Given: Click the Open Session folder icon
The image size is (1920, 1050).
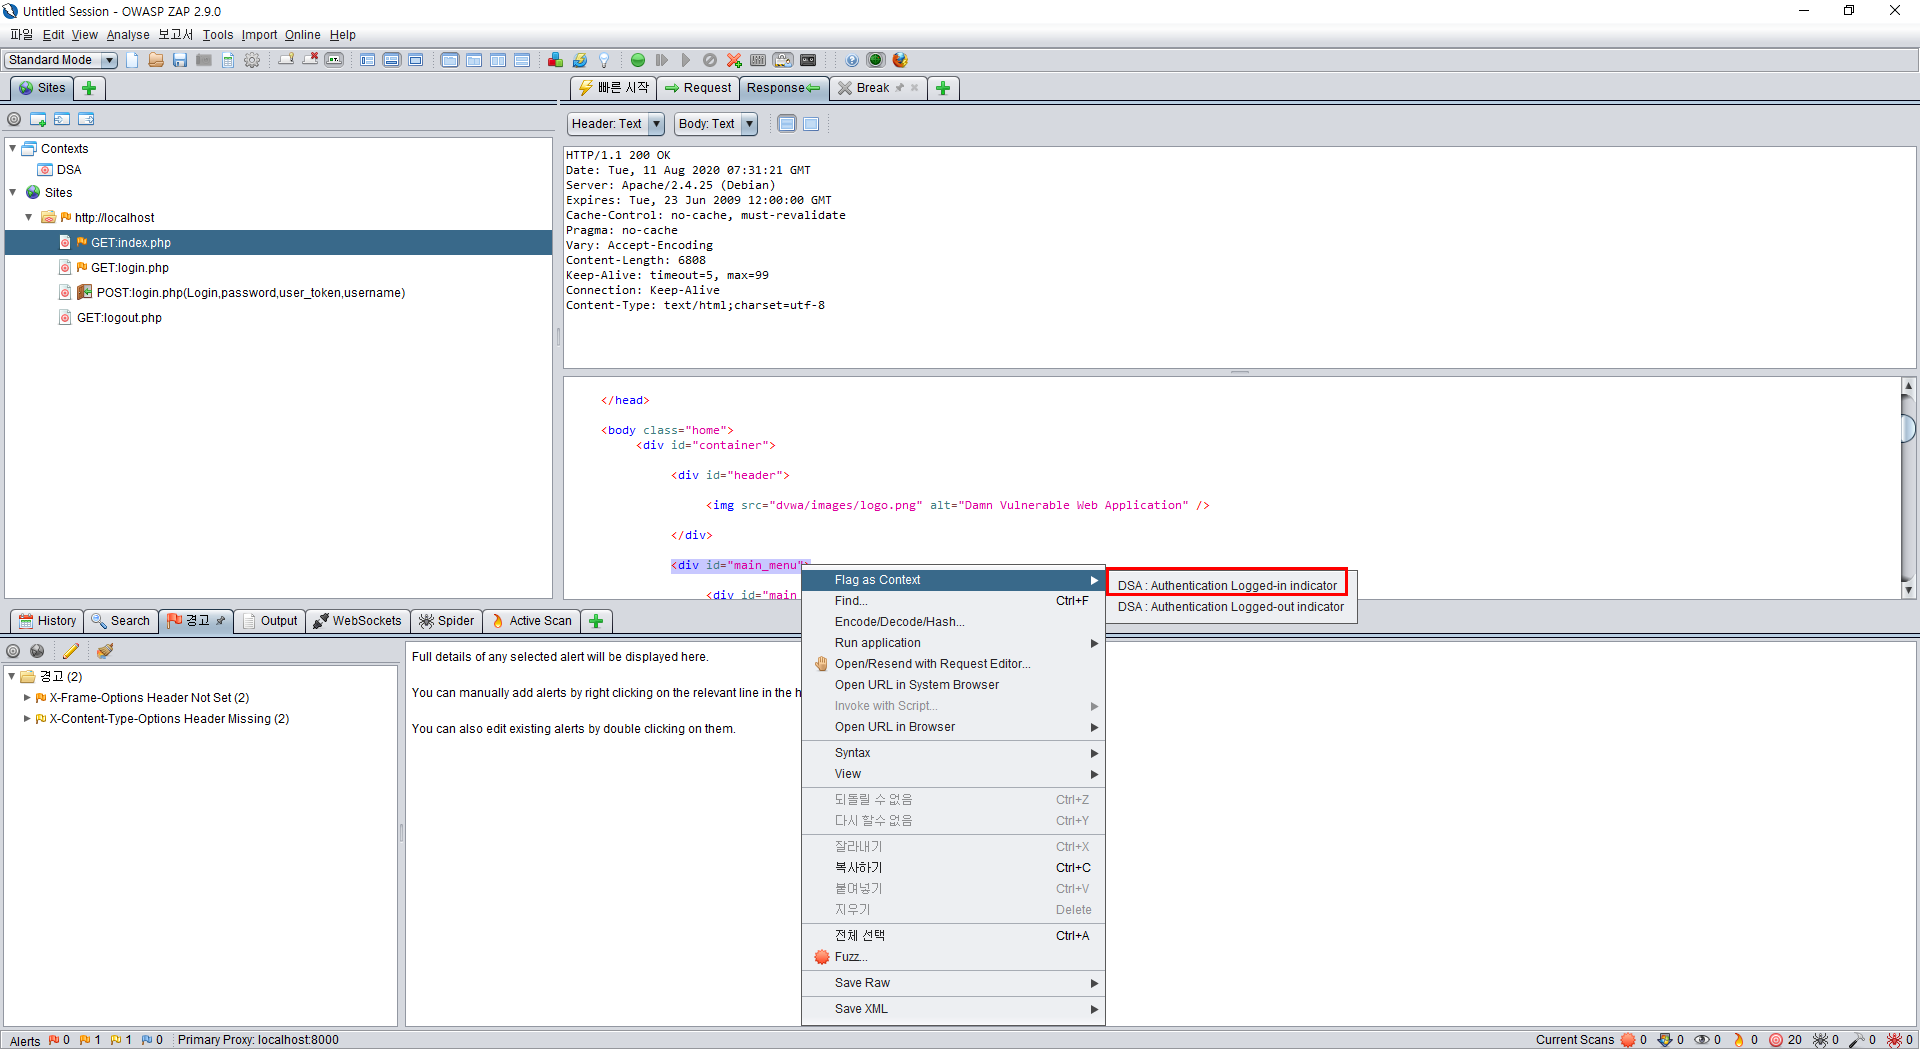Looking at the screenshot, I should (x=156, y=60).
